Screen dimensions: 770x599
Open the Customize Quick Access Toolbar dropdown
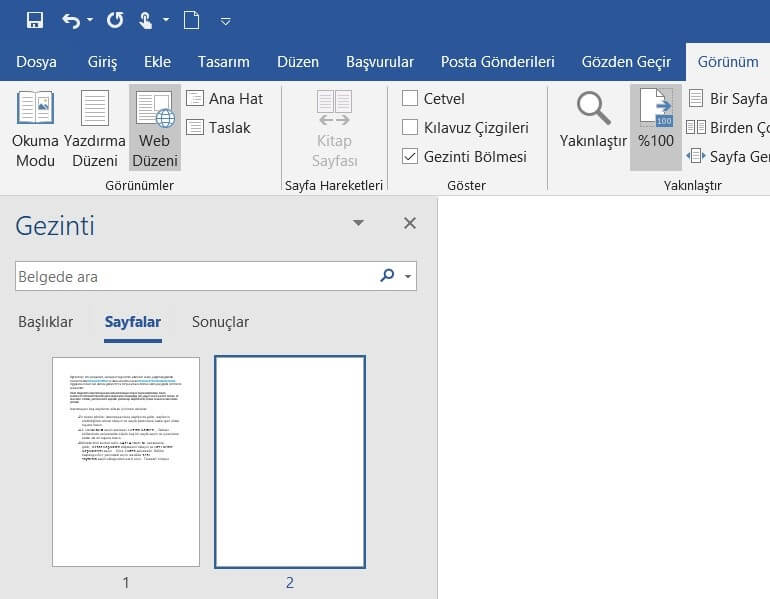point(226,21)
